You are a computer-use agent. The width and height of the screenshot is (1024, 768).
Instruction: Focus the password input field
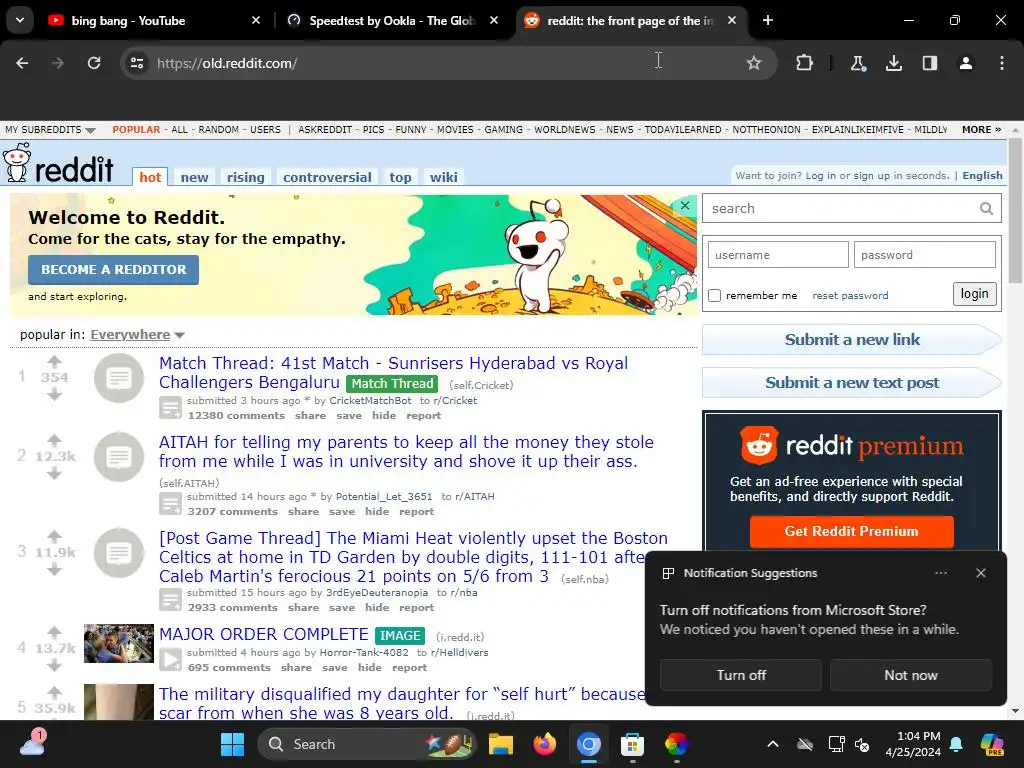(x=925, y=255)
